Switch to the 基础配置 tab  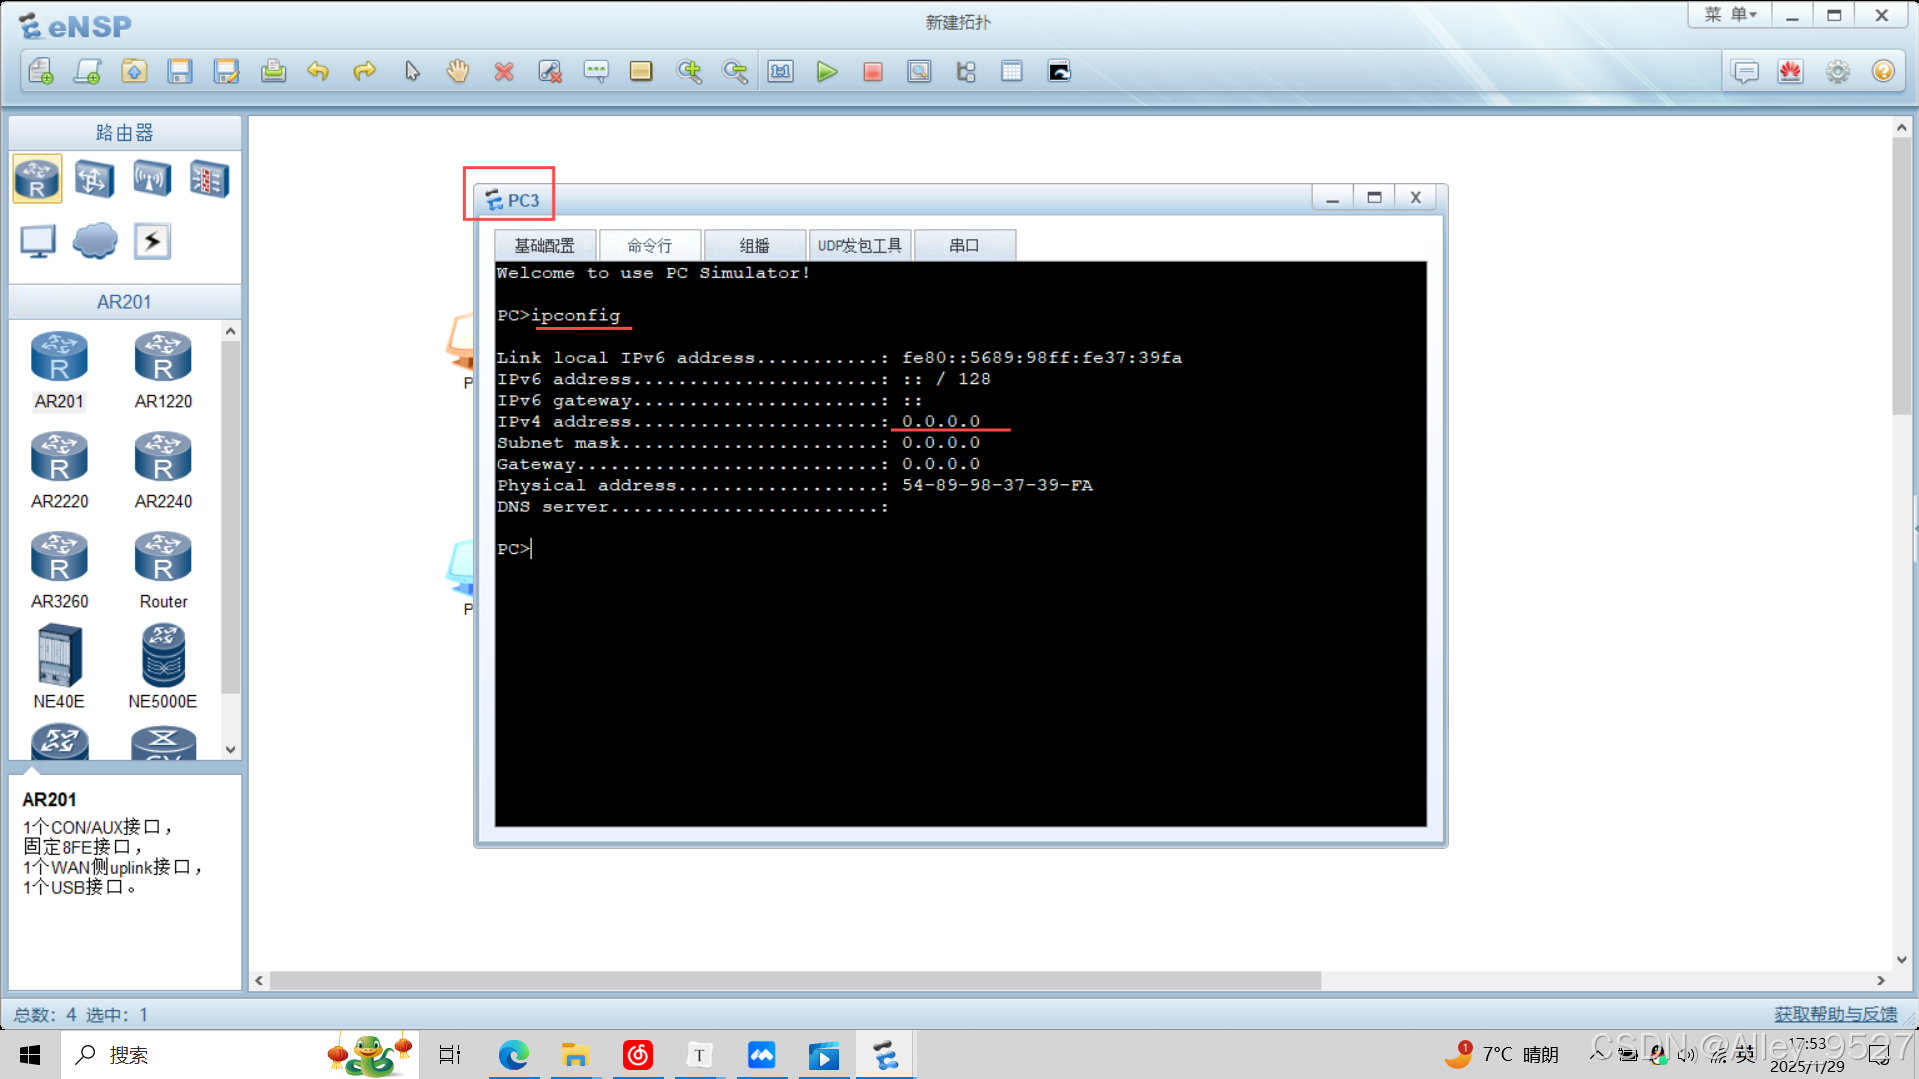[544, 245]
